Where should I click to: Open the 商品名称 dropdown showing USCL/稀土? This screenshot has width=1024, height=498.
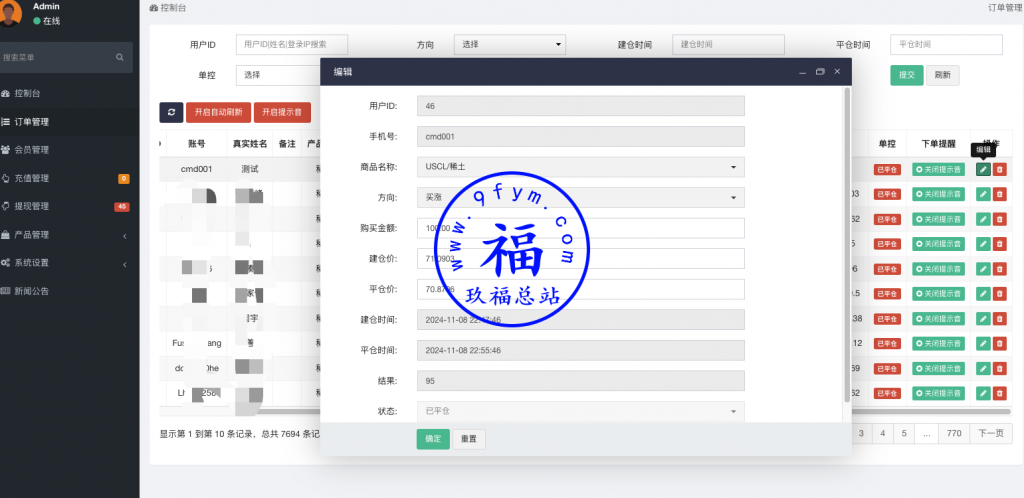click(x=580, y=168)
